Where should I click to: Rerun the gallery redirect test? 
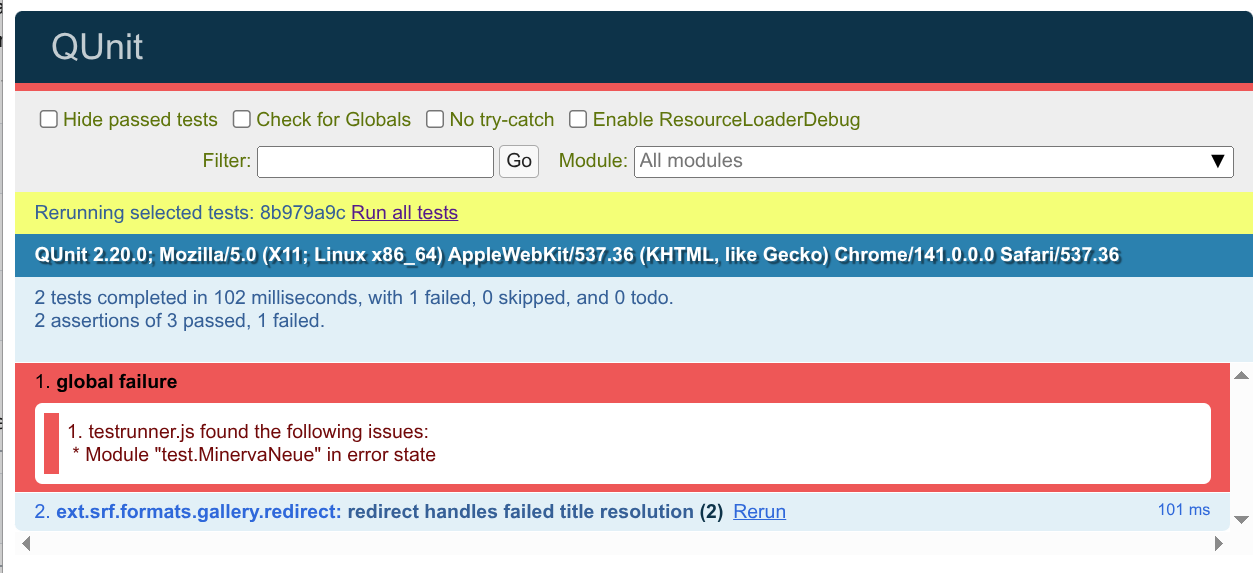click(759, 512)
